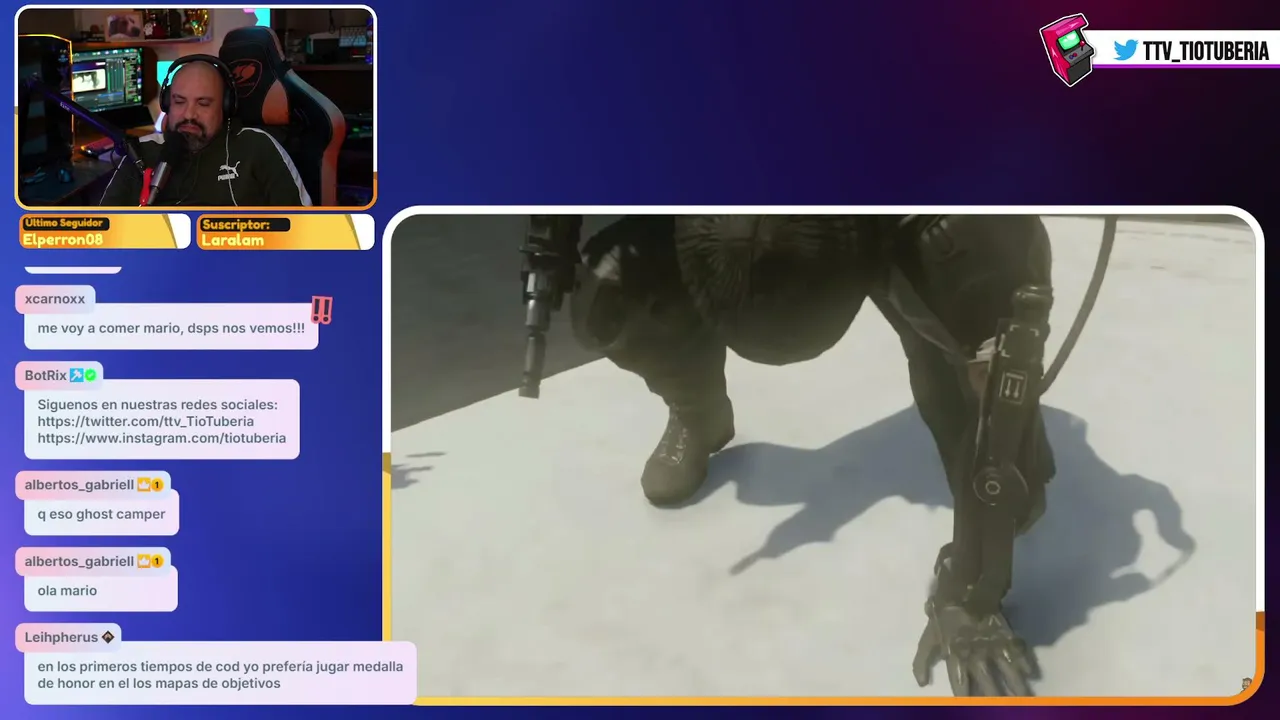Click the TTV_TIOTUBERIA handle text
The image size is (1280, 720).
coord(1206,51)
